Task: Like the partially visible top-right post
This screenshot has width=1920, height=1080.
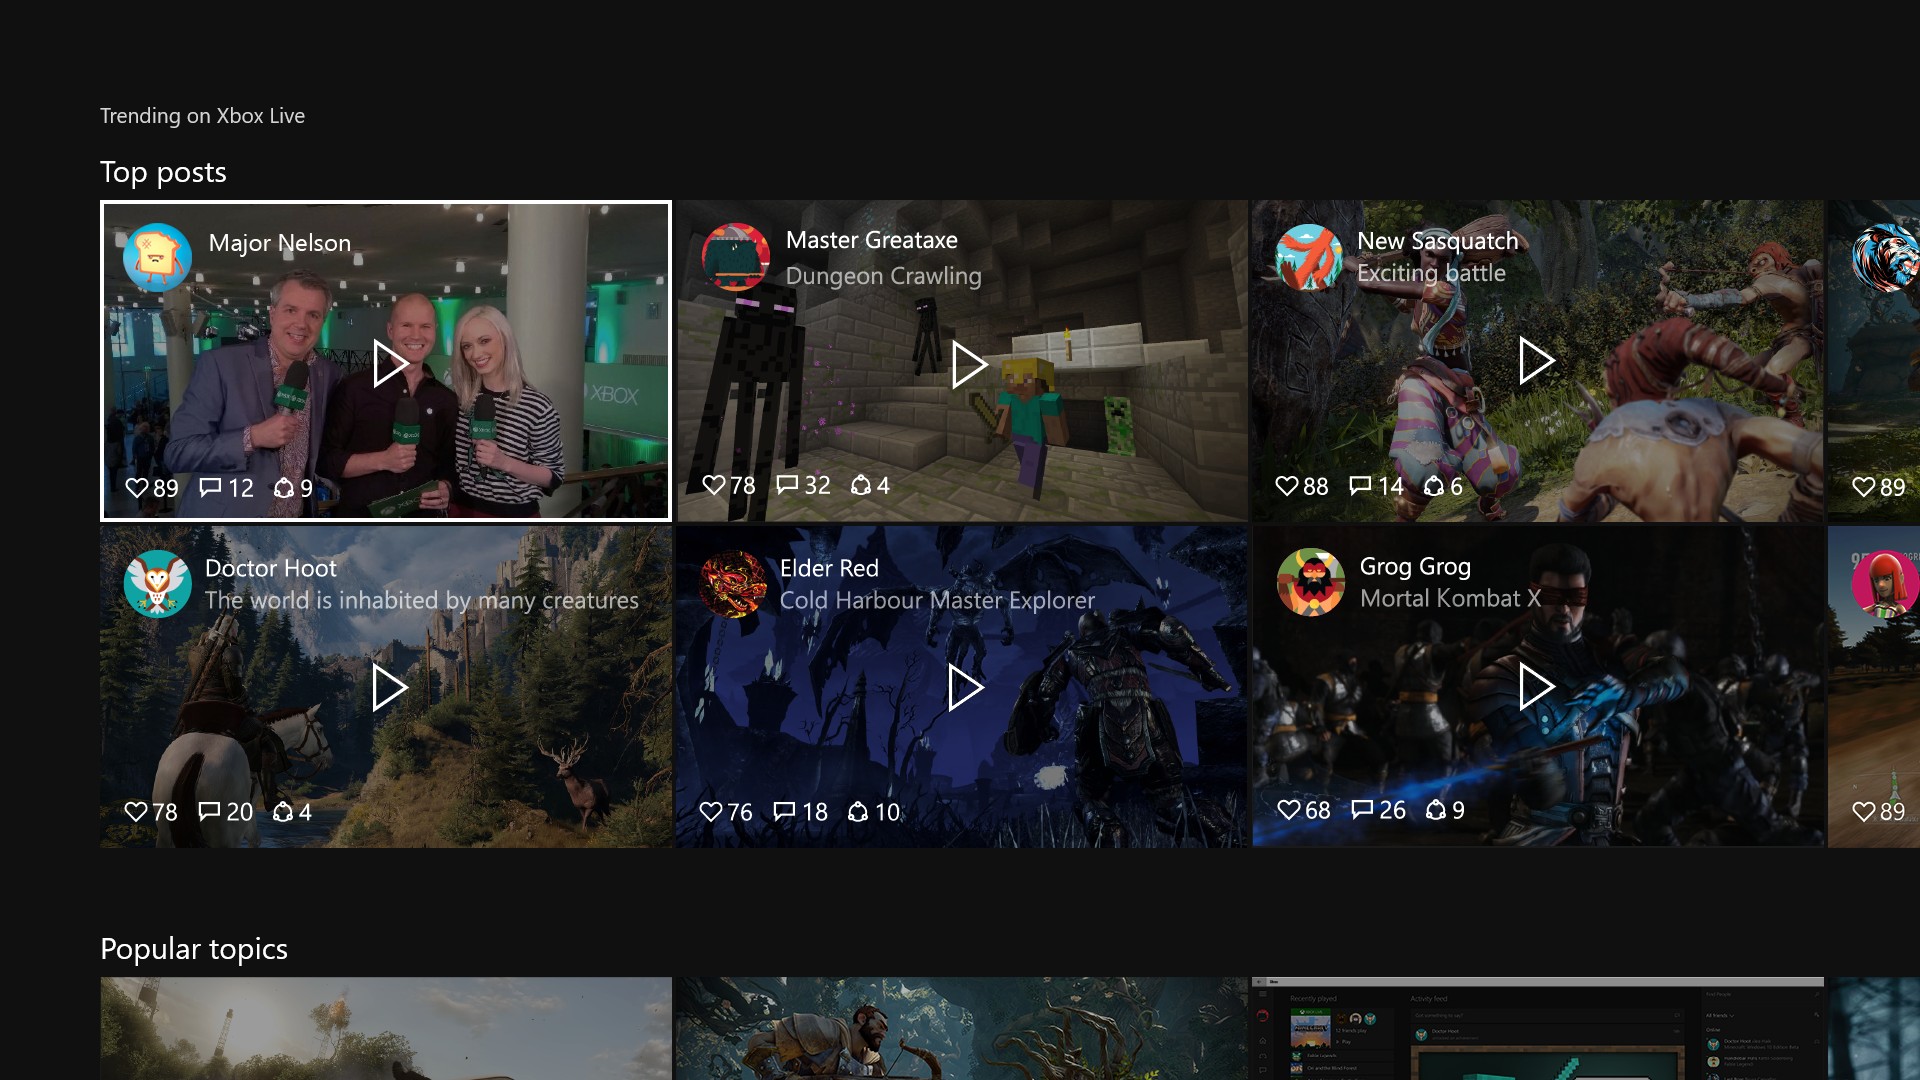Action: (1863, 487)
